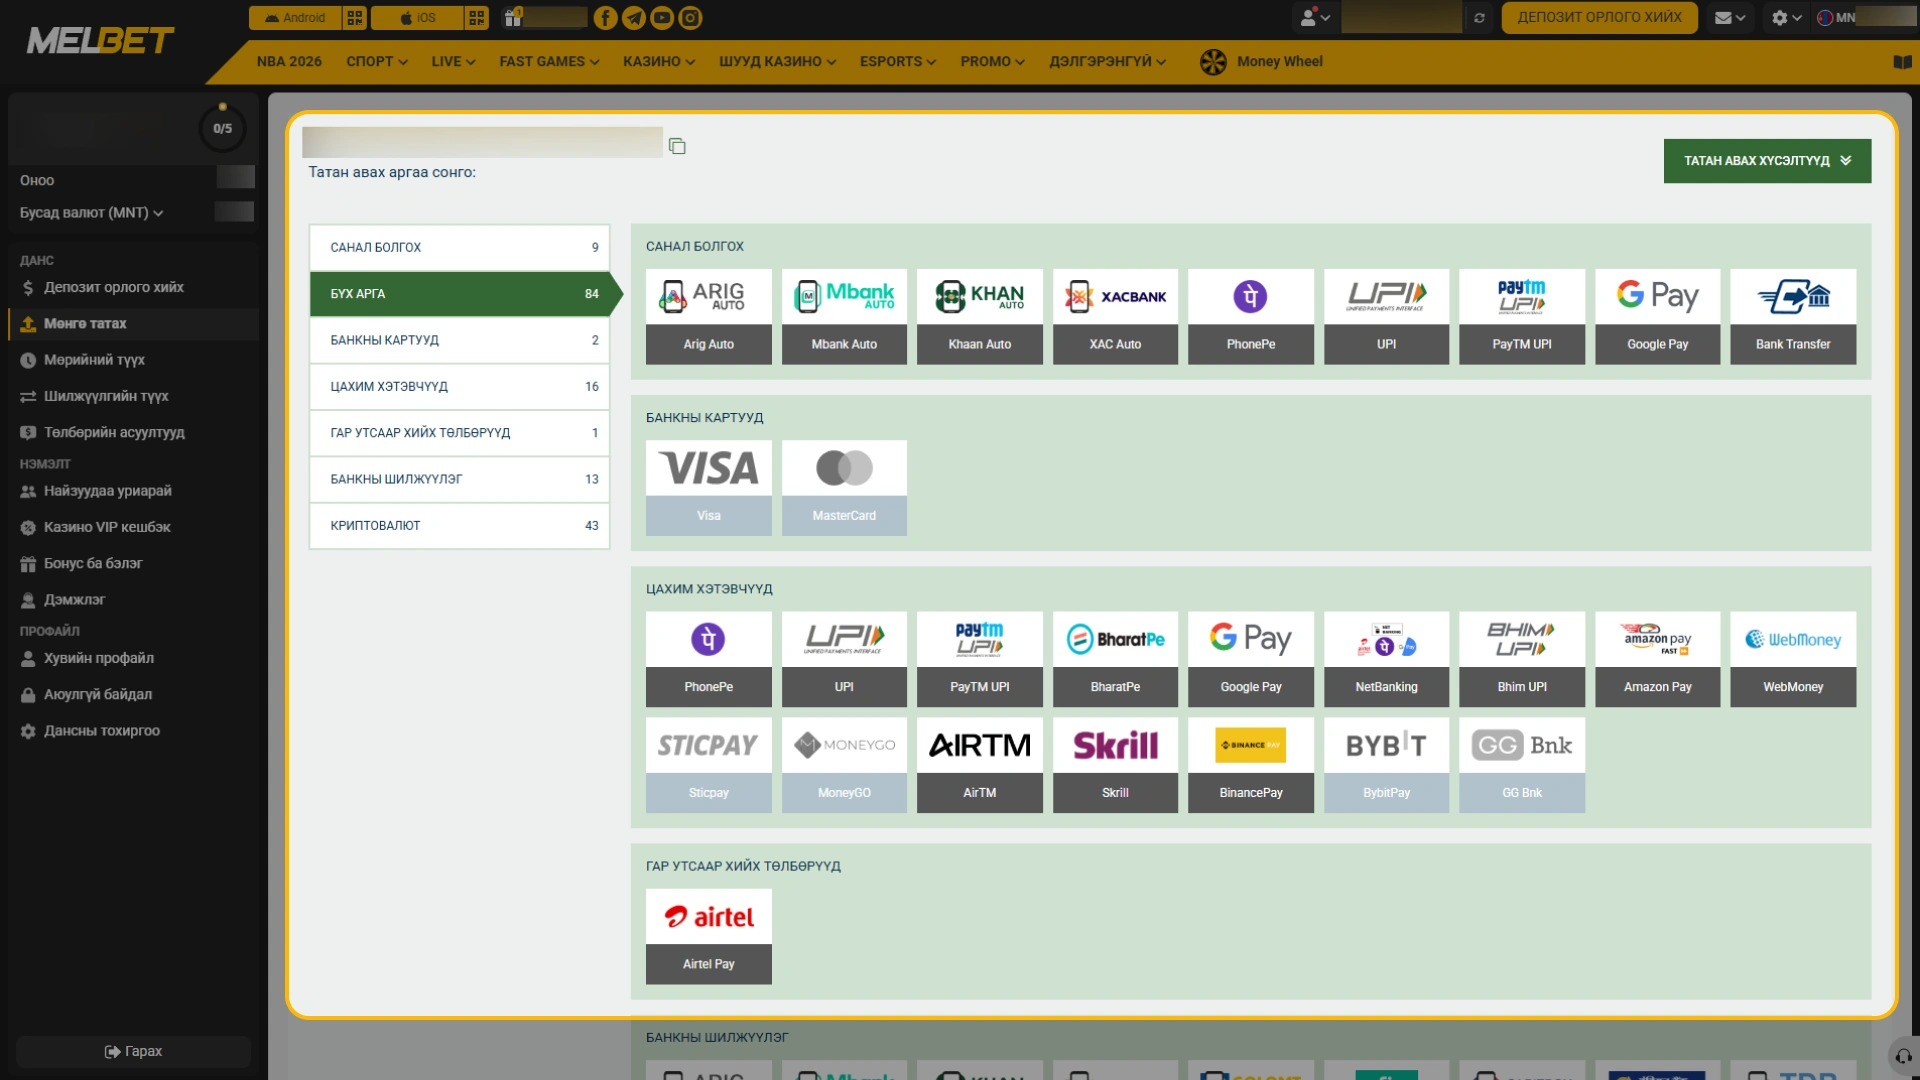Image resolution: width=1920 pixels, height=1080 pixels.
Task: Choose the Visa card tile
Action: pyautogui.click(x=708, y=488)
